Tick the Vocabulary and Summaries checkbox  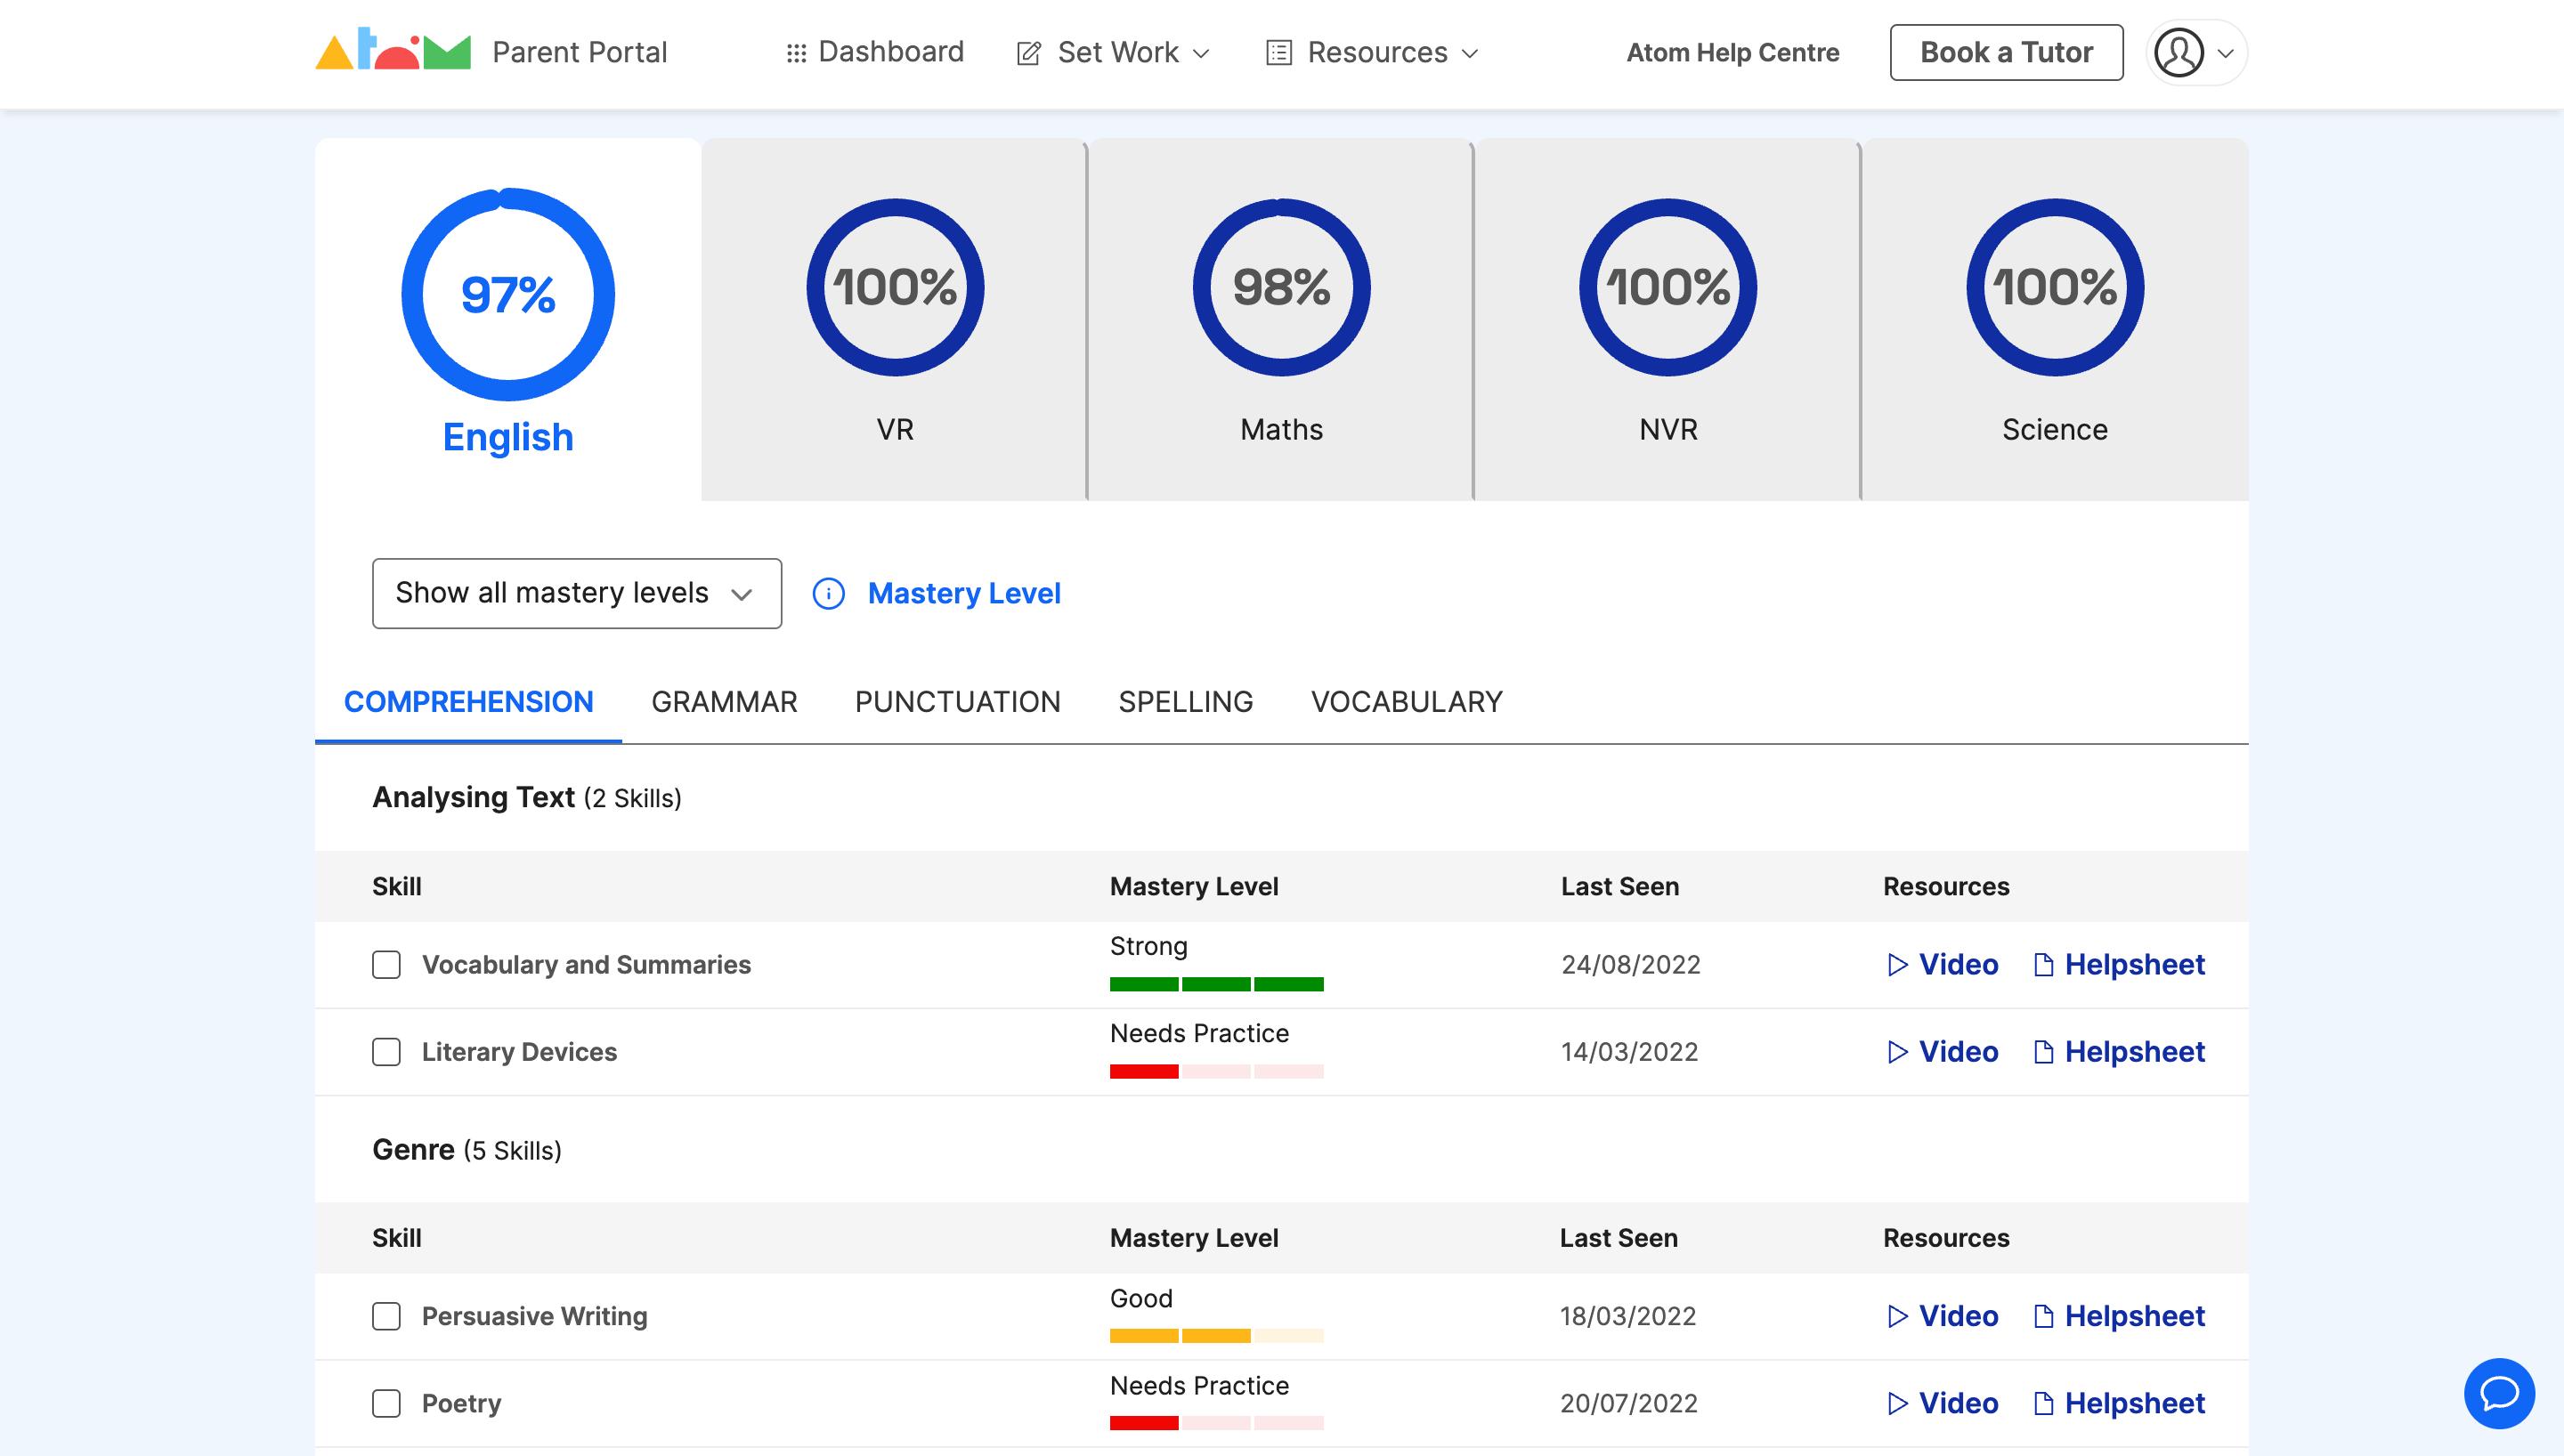[386, 965]
